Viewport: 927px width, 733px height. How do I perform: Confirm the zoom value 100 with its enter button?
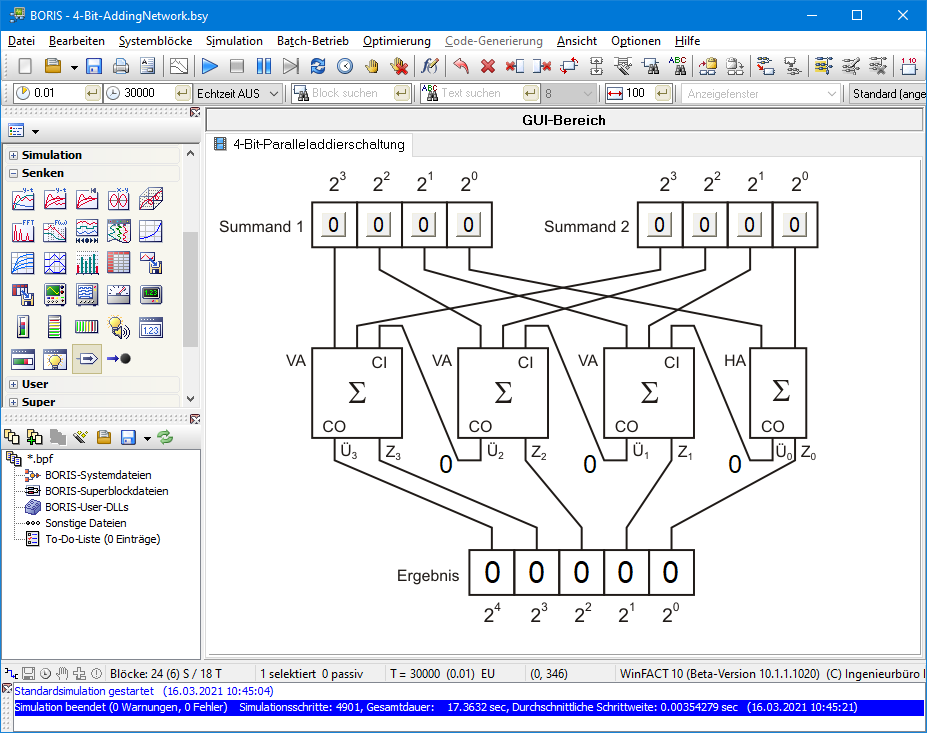pos(663,93)
